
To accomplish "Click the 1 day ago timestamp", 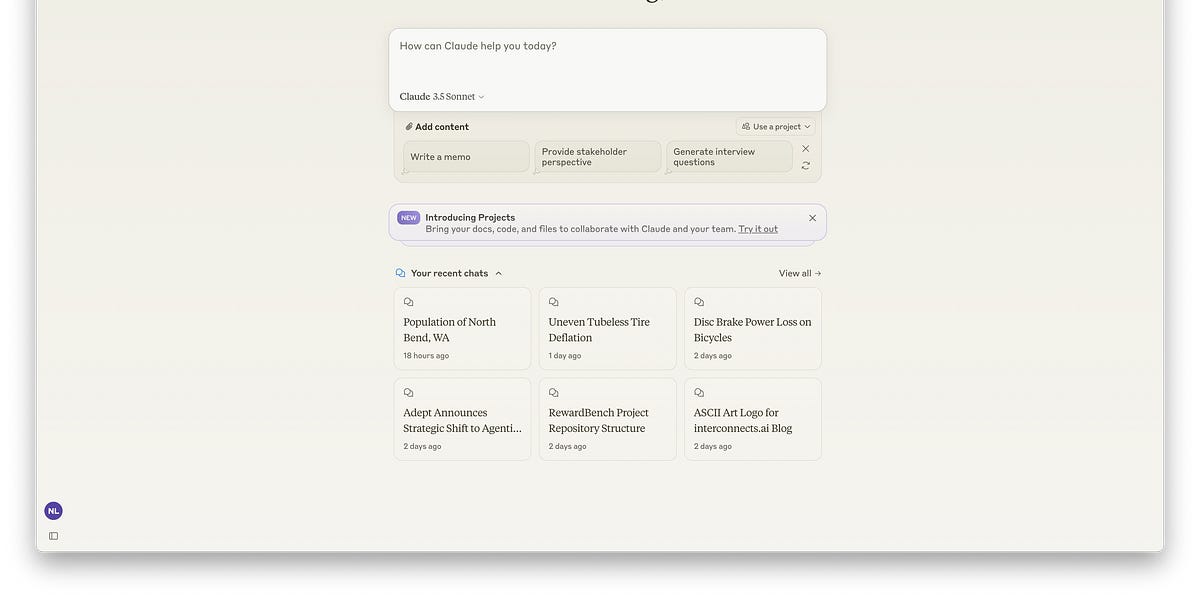I will click(565, 356).
